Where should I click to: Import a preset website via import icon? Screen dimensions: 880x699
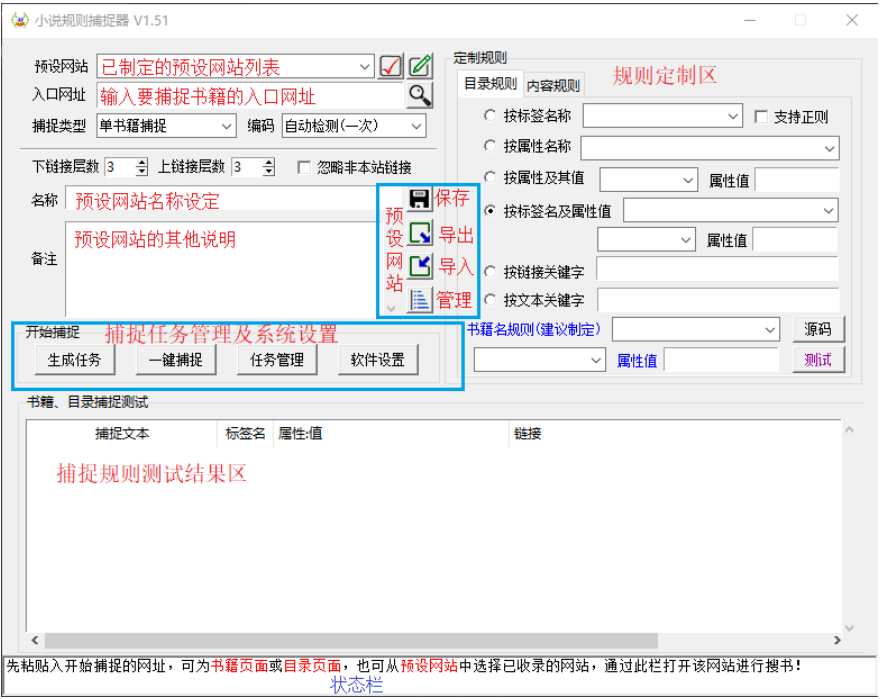[420, 266]
